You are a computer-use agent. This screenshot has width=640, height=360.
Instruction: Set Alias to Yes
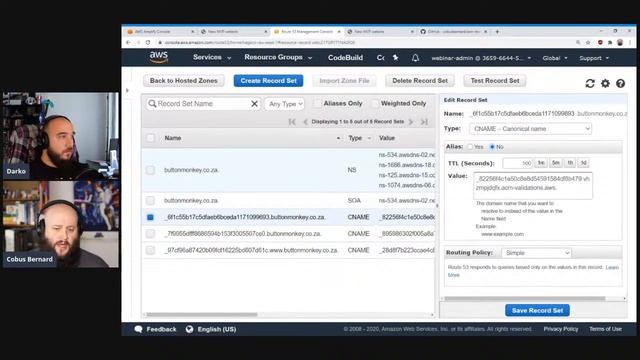[x=470, y=147]
